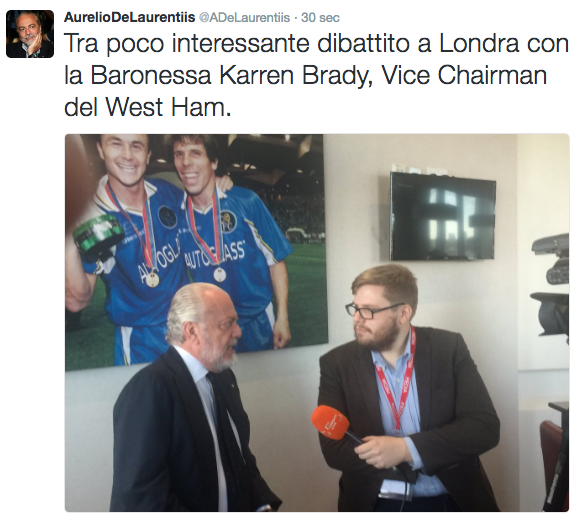Open the @ADeLaurentiis handle link
The width and height of the screenshot is (580, 518).
tap(245, 17)
